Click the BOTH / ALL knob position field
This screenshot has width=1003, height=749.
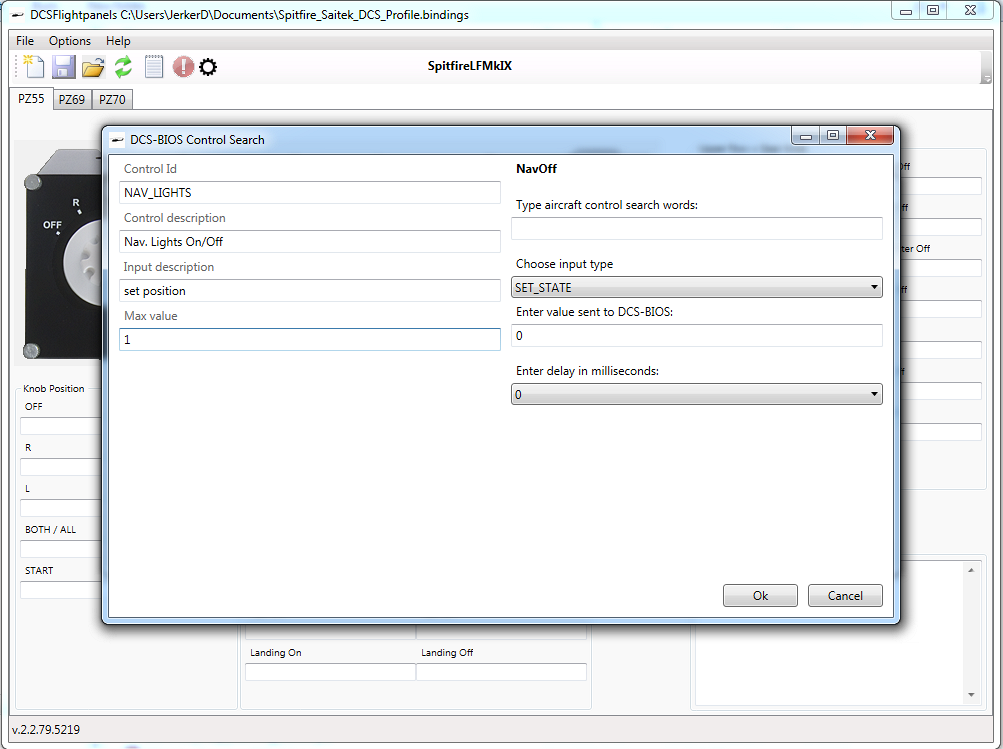click(x=61, y=549)
